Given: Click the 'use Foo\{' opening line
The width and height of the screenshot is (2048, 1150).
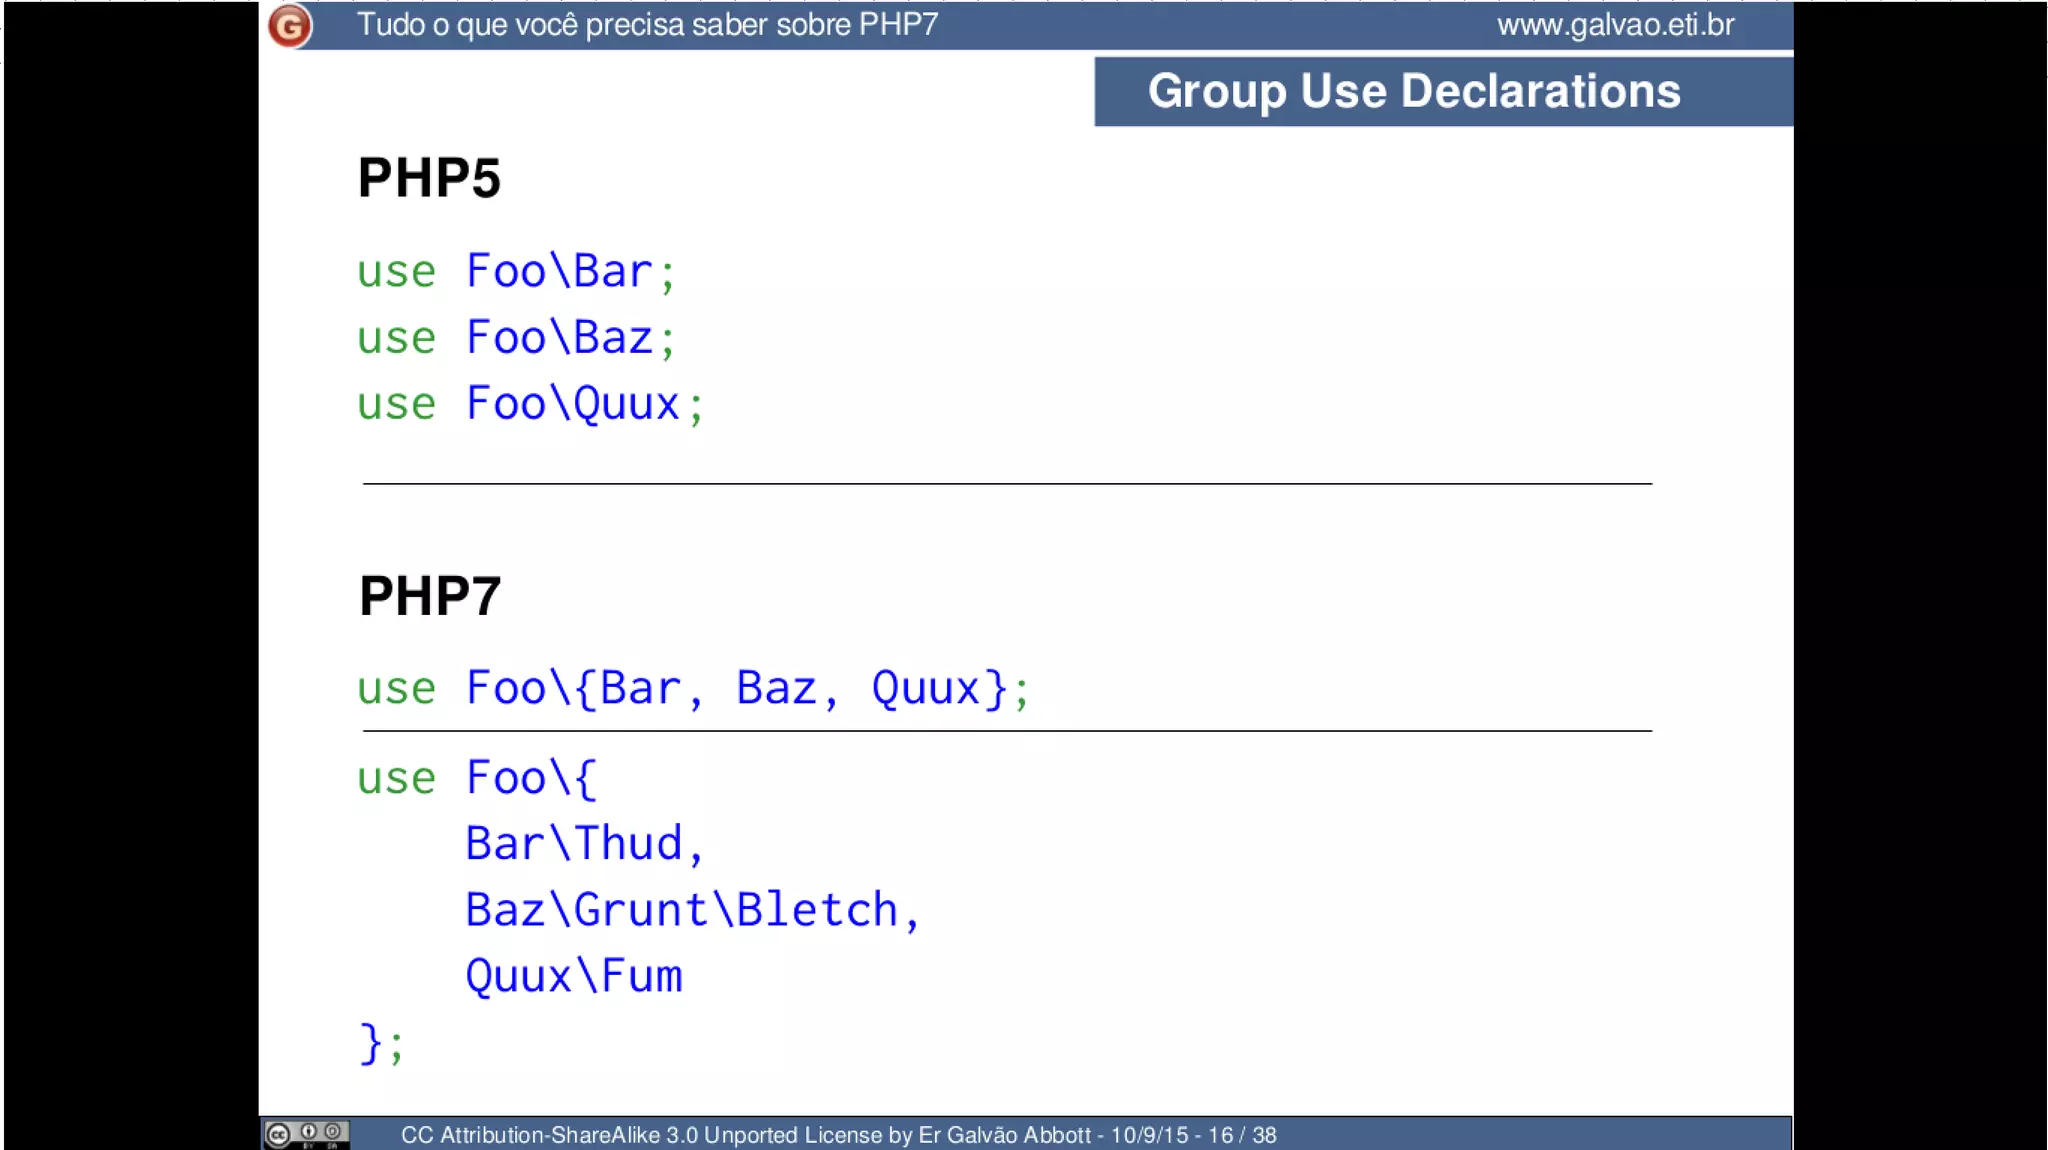Looking at the screenshot, I should pos(477,778).
